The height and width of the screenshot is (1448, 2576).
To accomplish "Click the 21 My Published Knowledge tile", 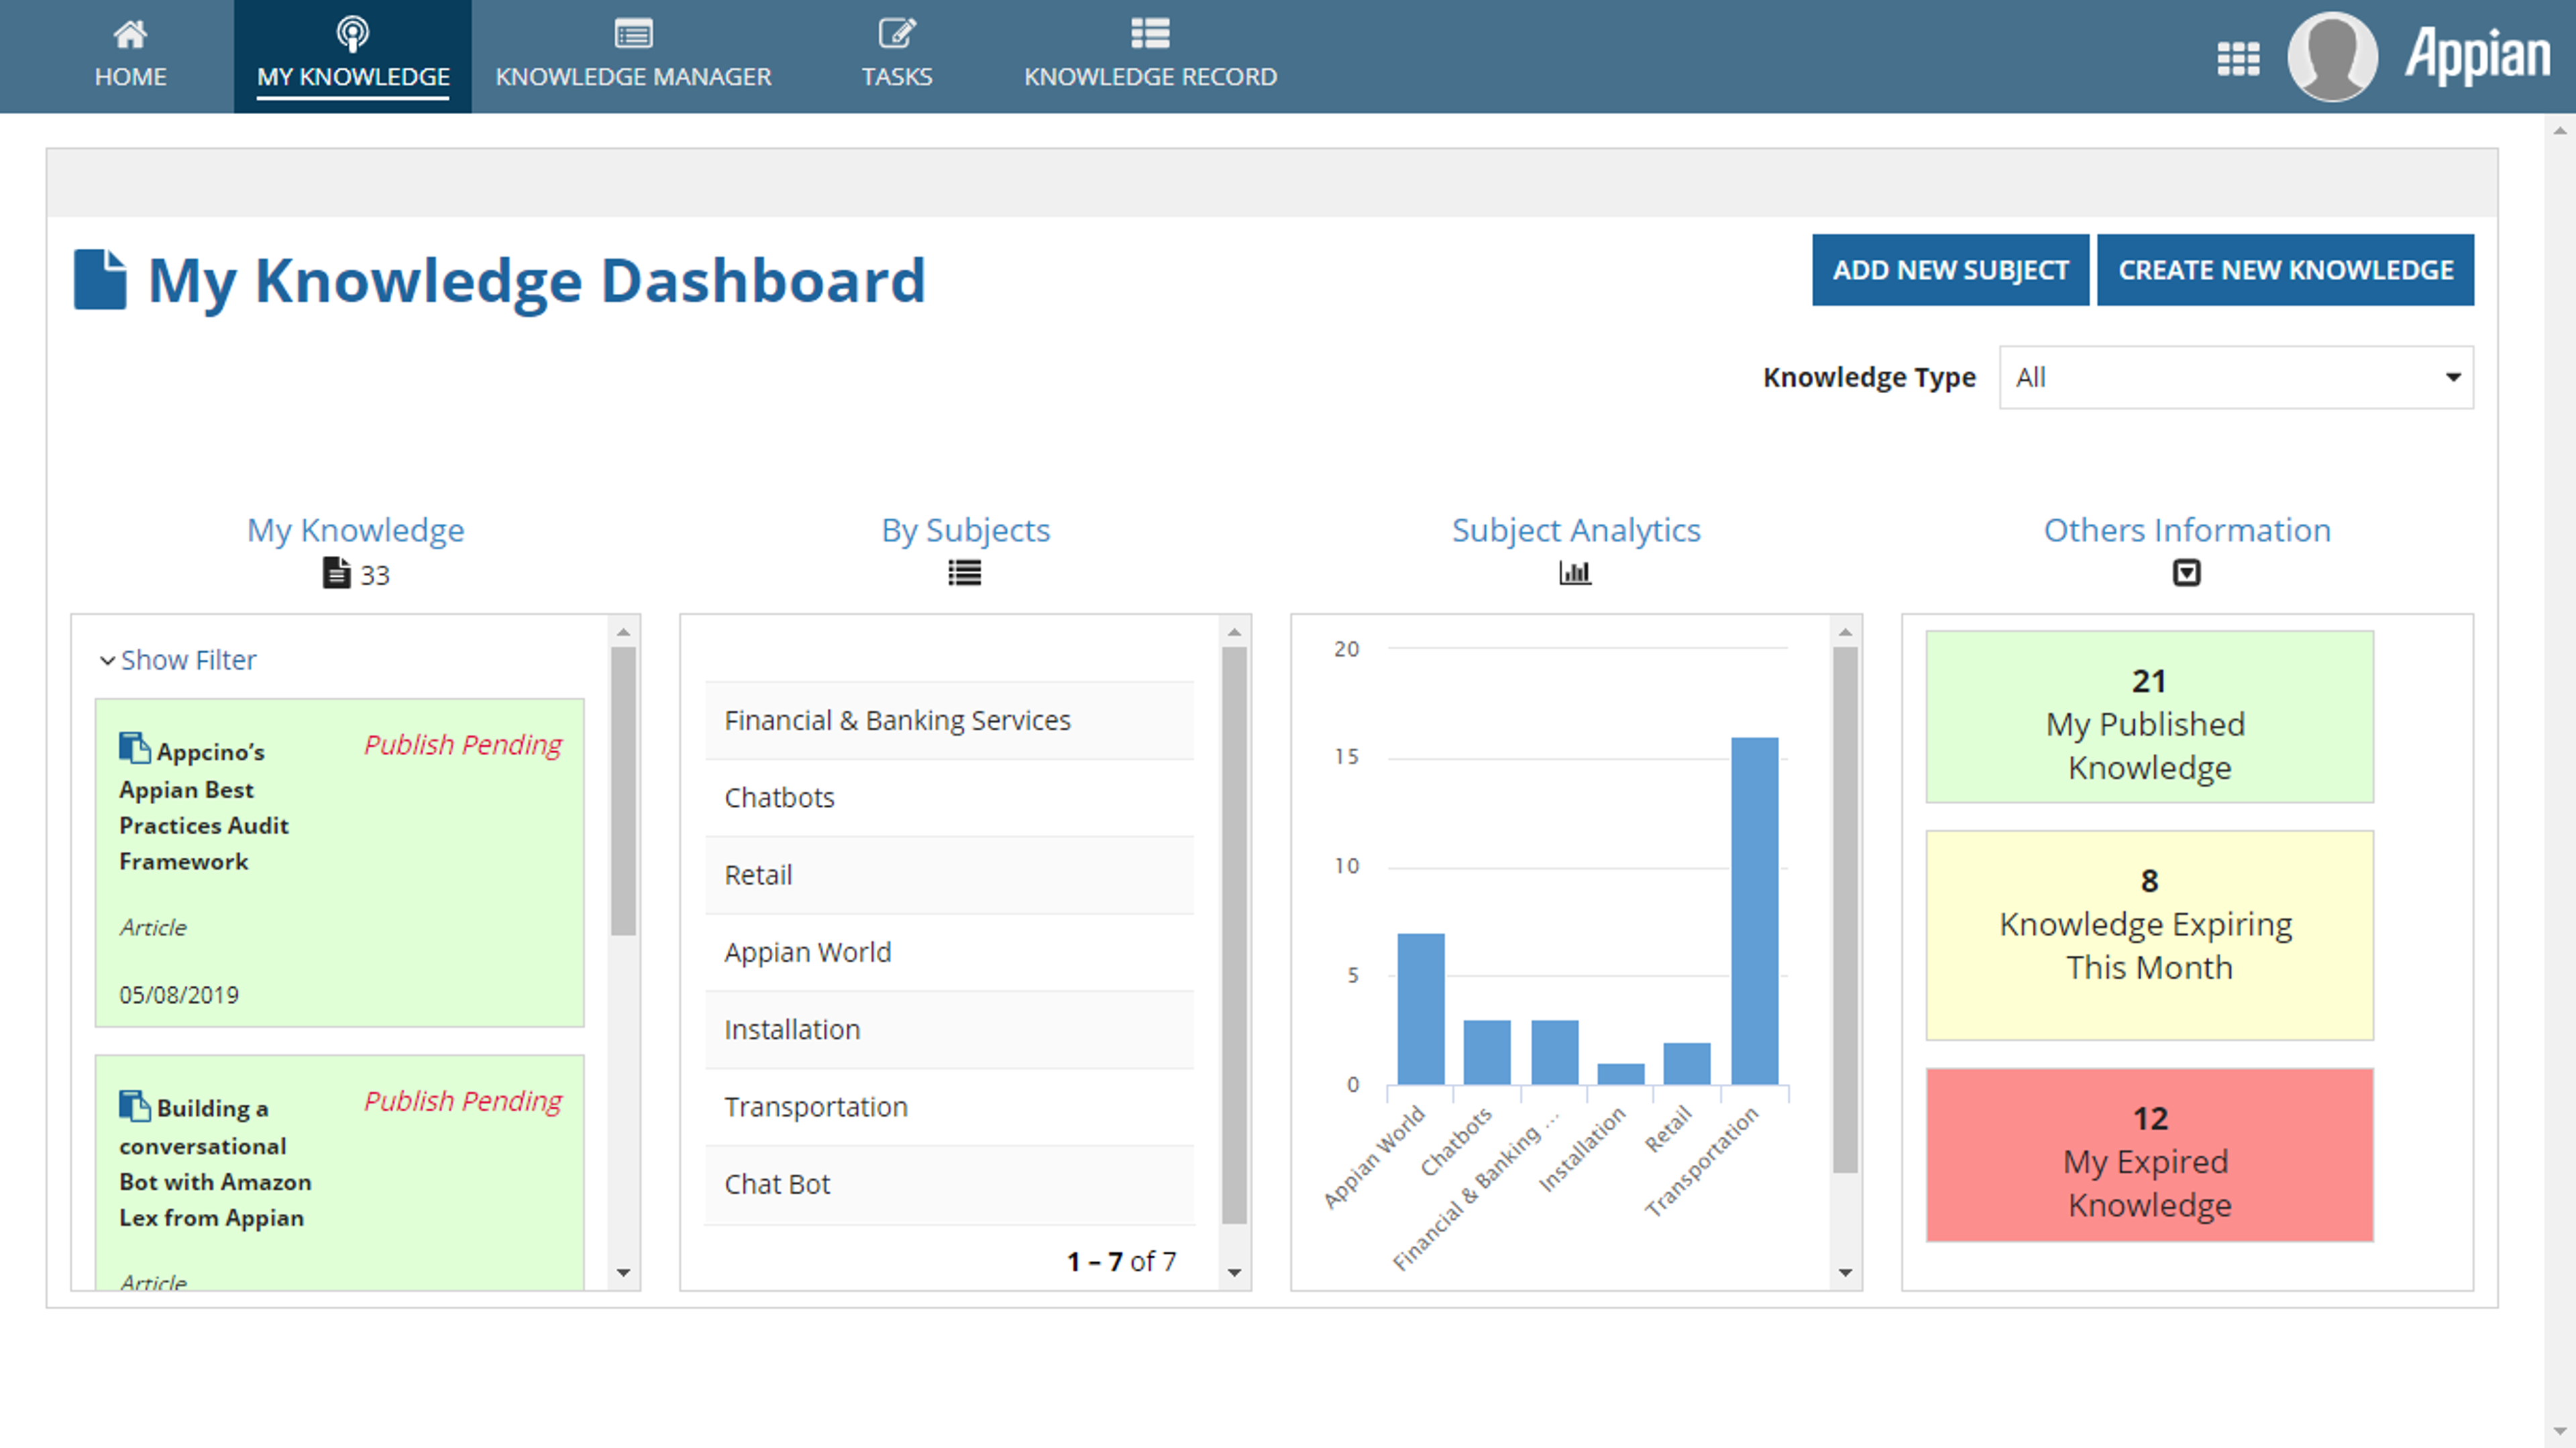I will point(2149,717).
